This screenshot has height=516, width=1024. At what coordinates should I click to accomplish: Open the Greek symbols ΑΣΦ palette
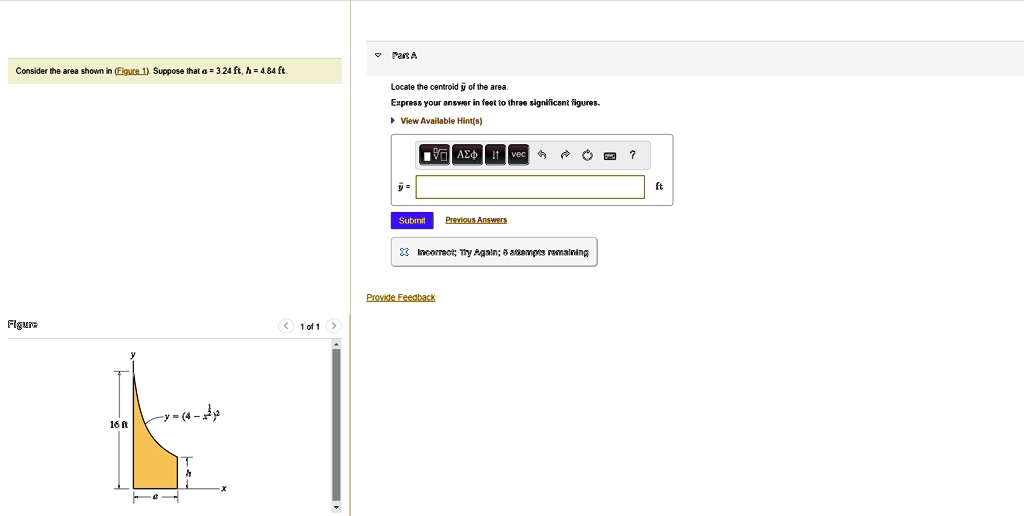coord(467,155)
